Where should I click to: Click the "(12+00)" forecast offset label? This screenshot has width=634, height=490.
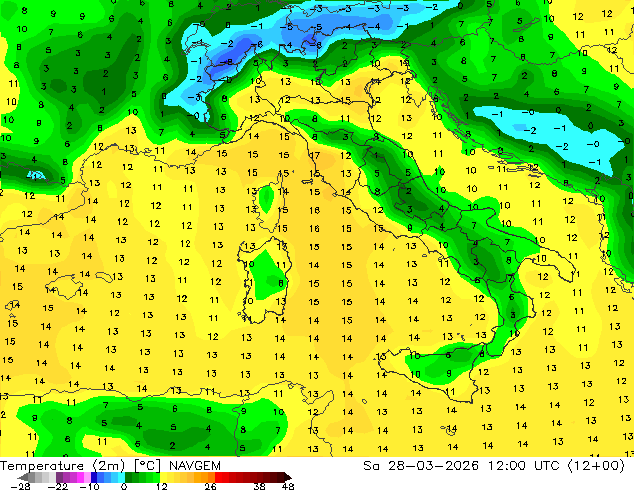596,466
